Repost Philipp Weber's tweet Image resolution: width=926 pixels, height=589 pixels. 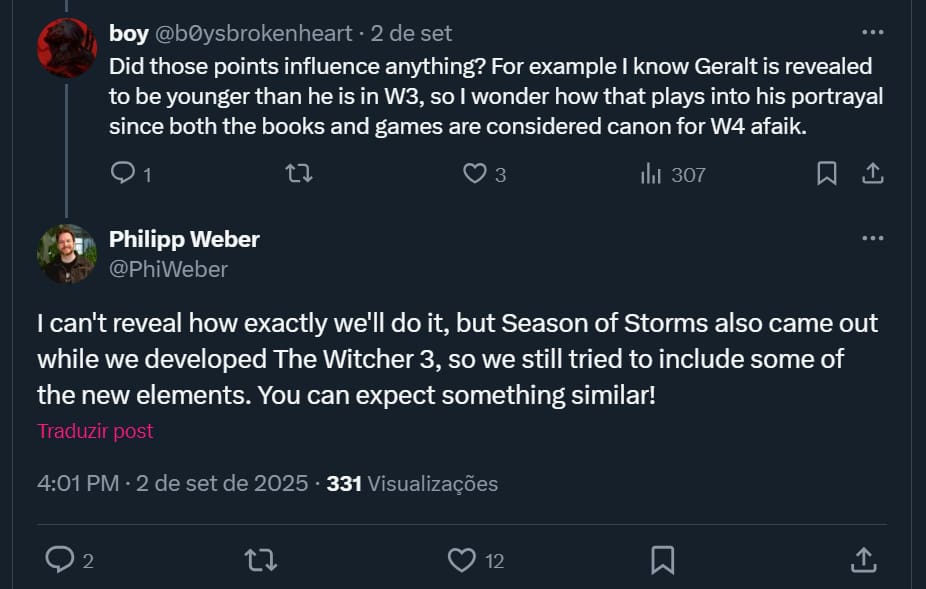point(260,560)
